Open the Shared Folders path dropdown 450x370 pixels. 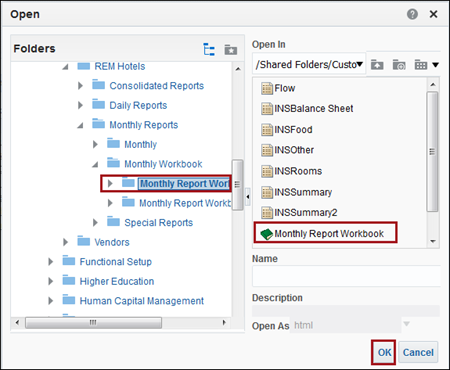pyautogui.click(x=360, y=64)
